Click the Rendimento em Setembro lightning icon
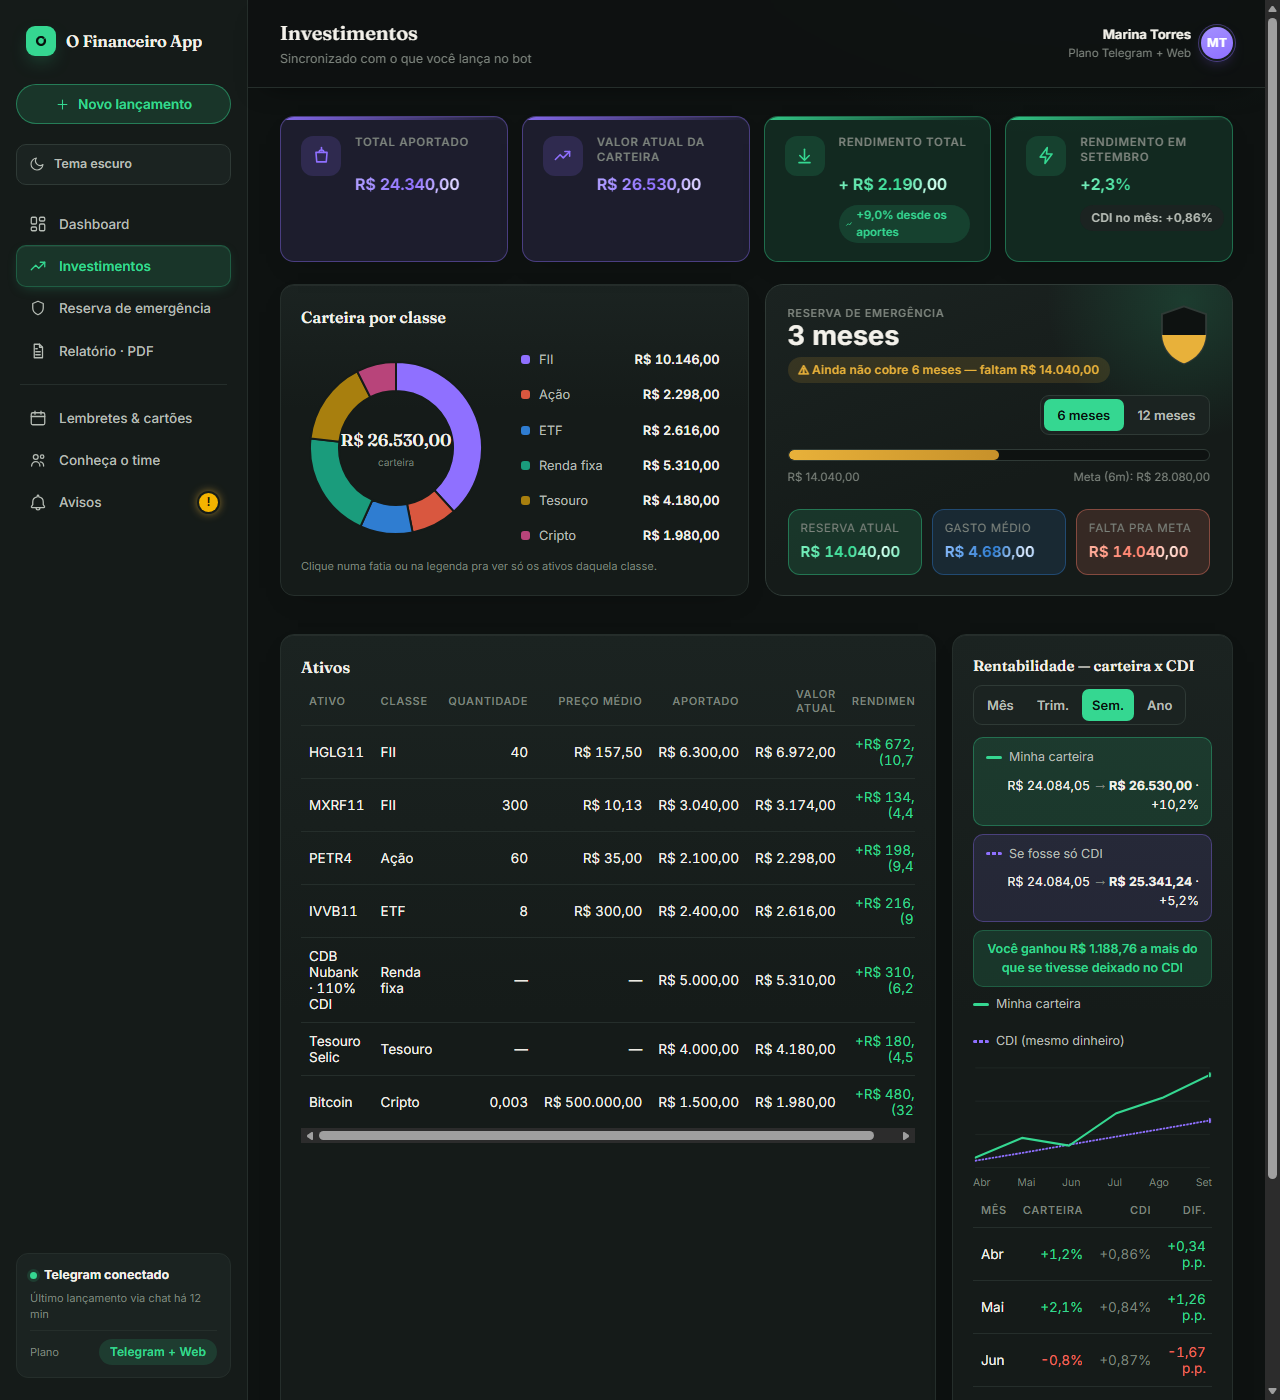 coord(1046,156)
